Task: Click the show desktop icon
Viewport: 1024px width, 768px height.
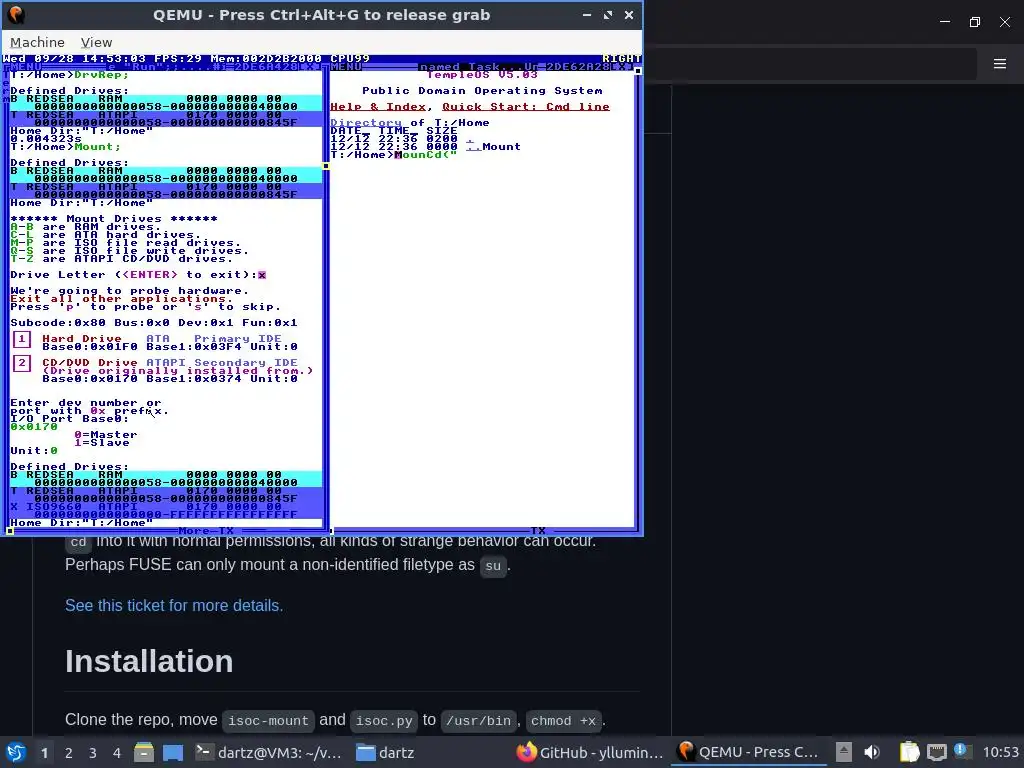Action: (173, 752)
